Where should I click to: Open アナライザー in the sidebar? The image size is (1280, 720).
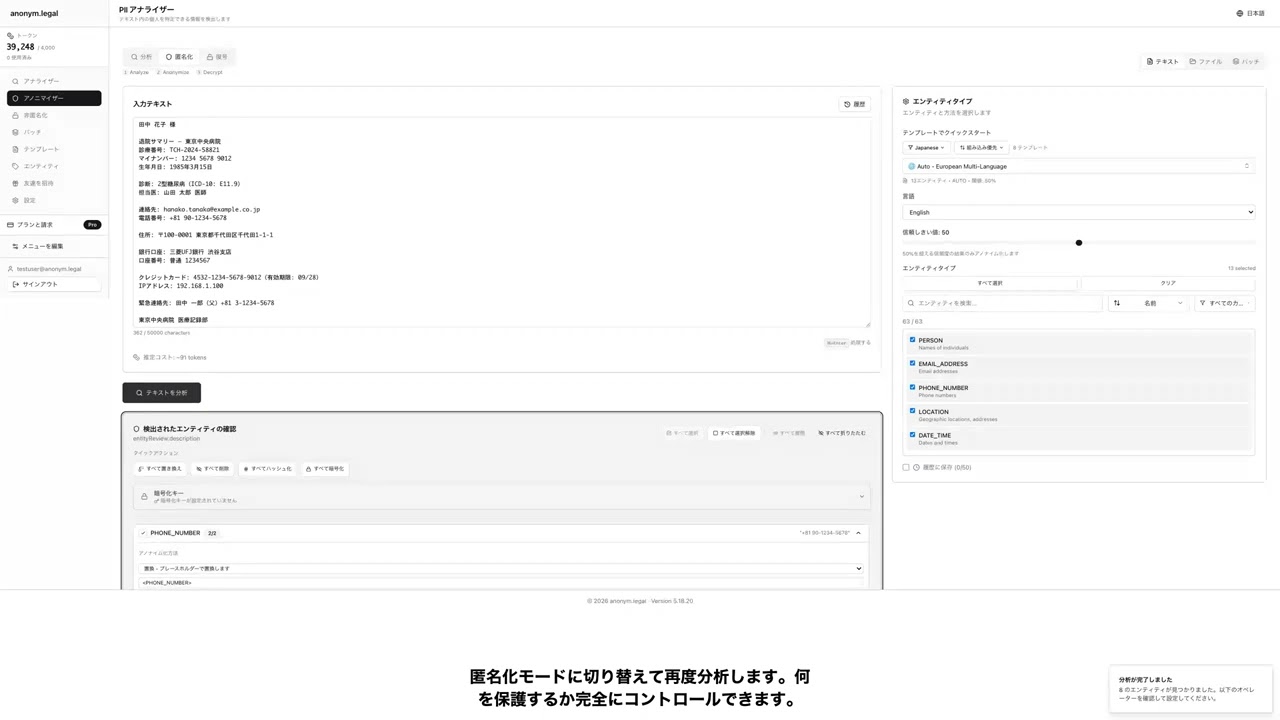pyautogui.click(x=54, y=81)
